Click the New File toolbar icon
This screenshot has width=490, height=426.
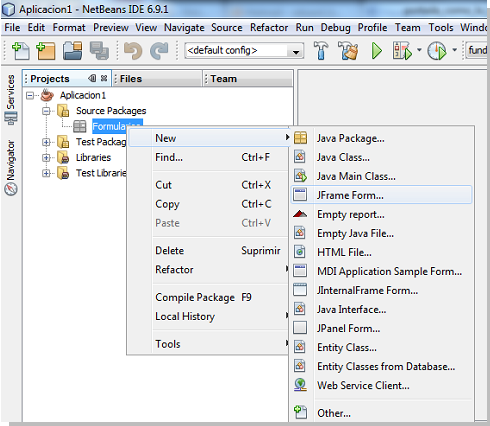[21, 51]
